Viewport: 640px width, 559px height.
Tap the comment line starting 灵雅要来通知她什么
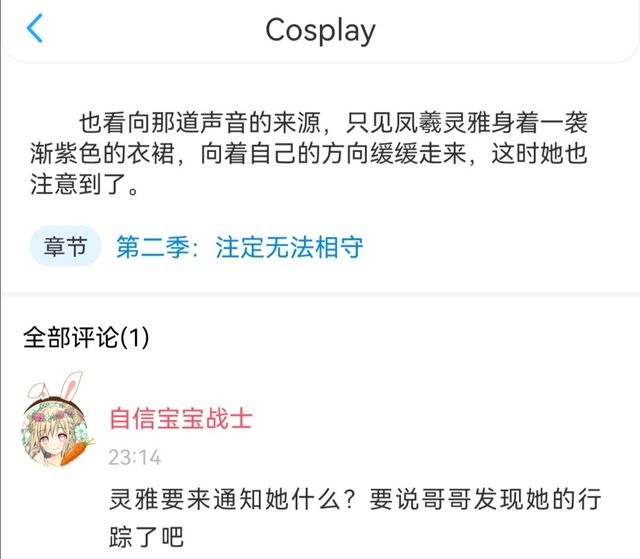355,499
